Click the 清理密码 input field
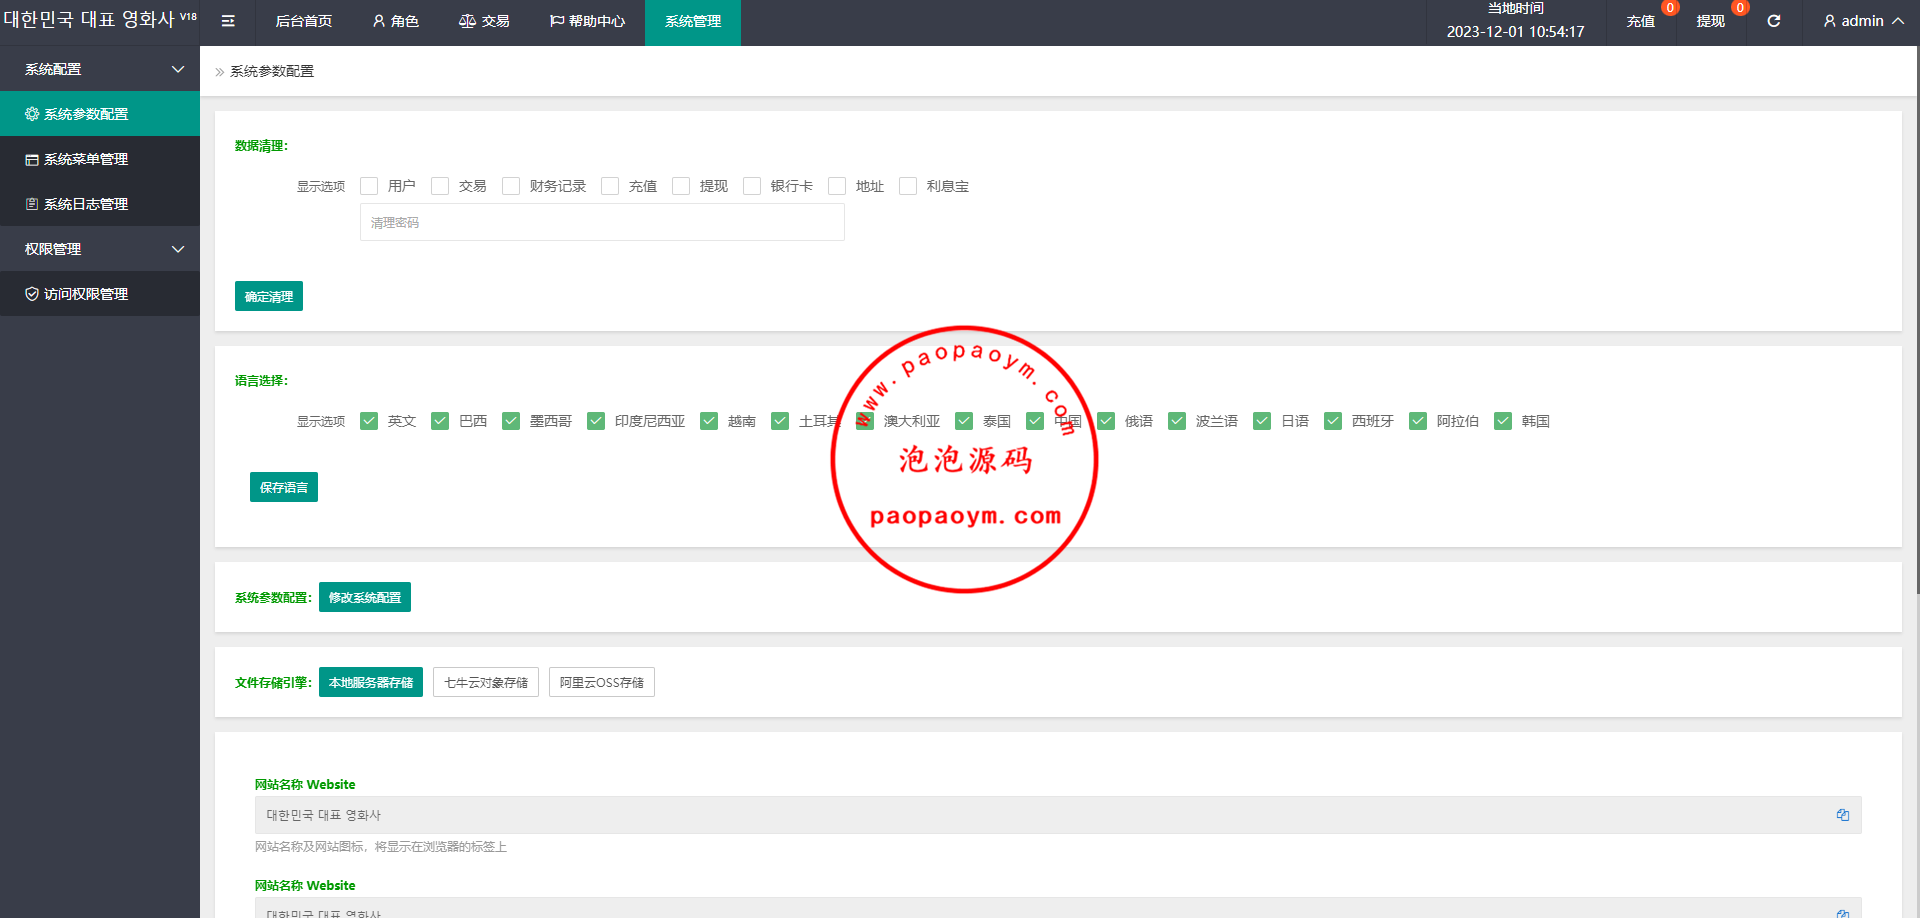Screen dimensions: 1920x918 pos(602,222)
